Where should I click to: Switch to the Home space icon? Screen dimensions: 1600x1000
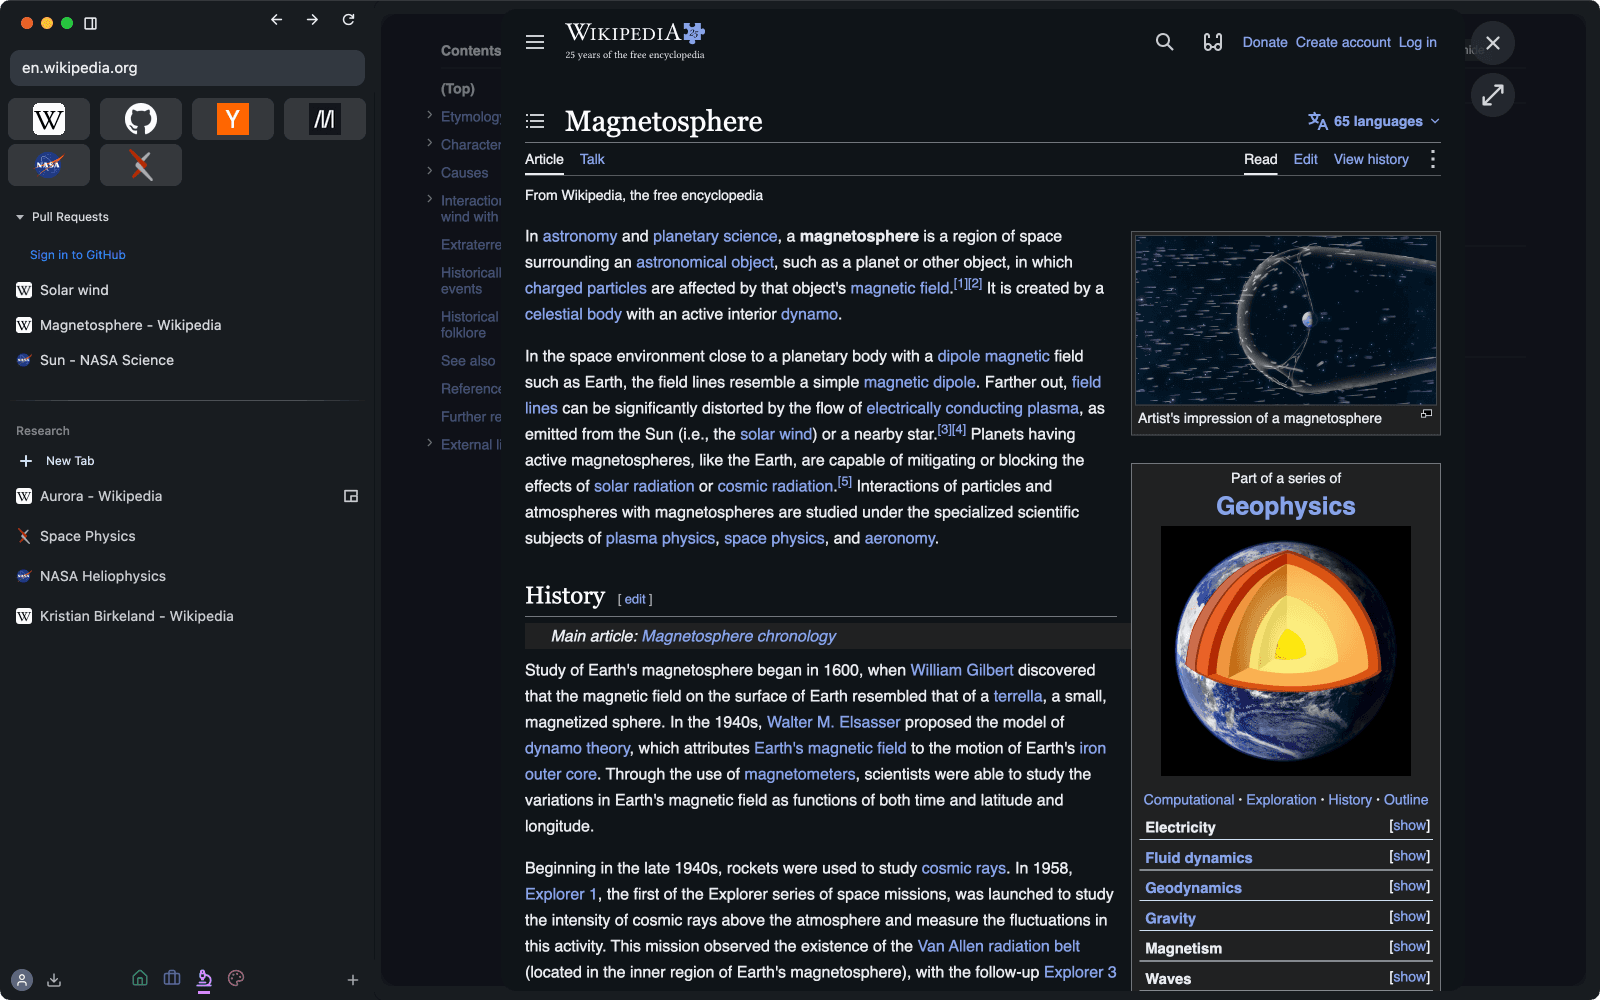(x=140, y=978)
